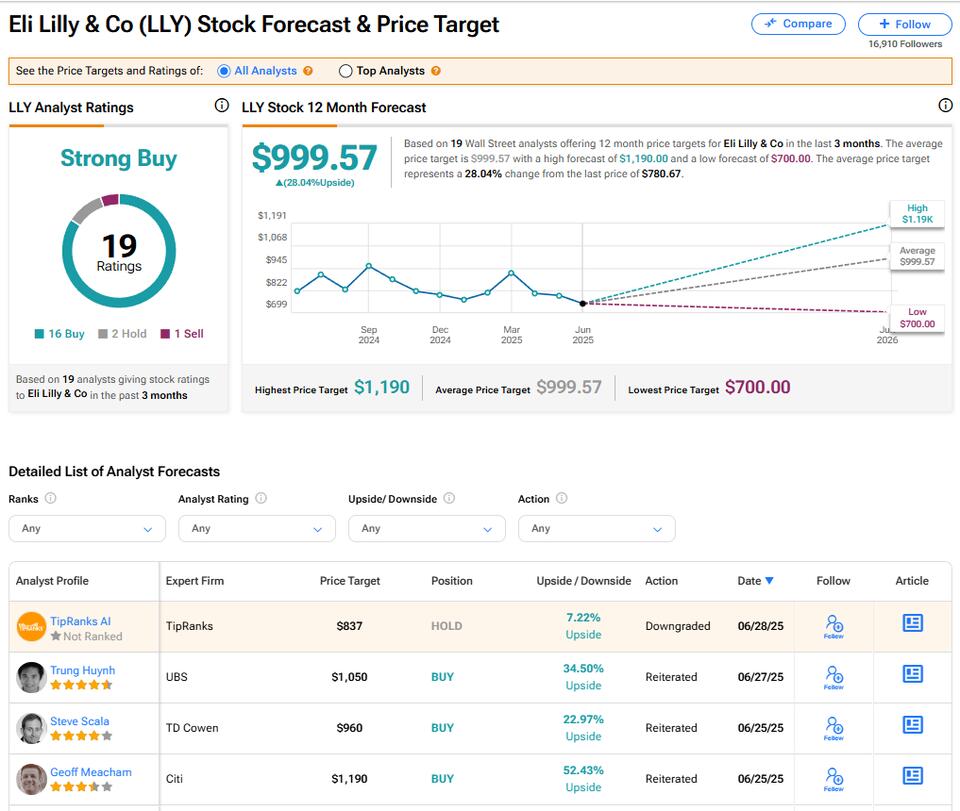Screen dimensions: 960x811
Task: Open the Ranks dropdown
Action: [x=87, y=529]
